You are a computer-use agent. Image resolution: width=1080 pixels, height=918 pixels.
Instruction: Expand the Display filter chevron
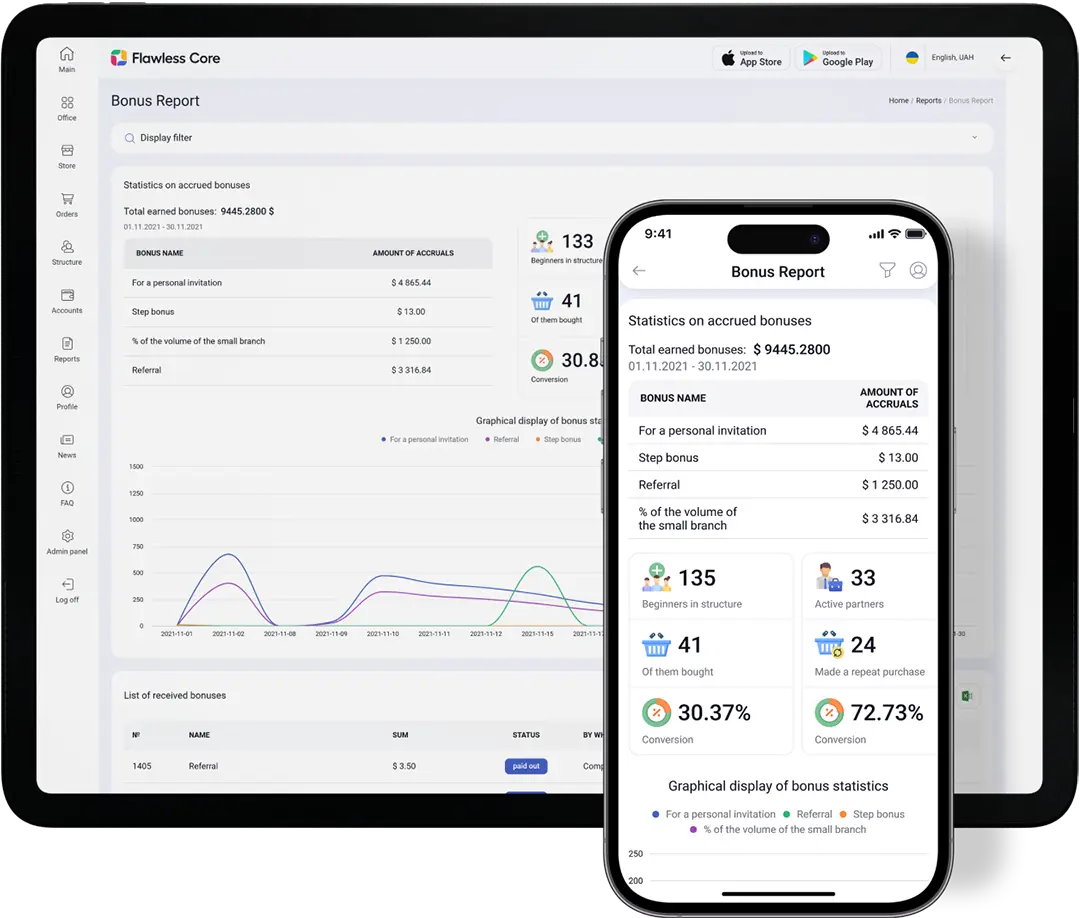[x=974, y=138]
